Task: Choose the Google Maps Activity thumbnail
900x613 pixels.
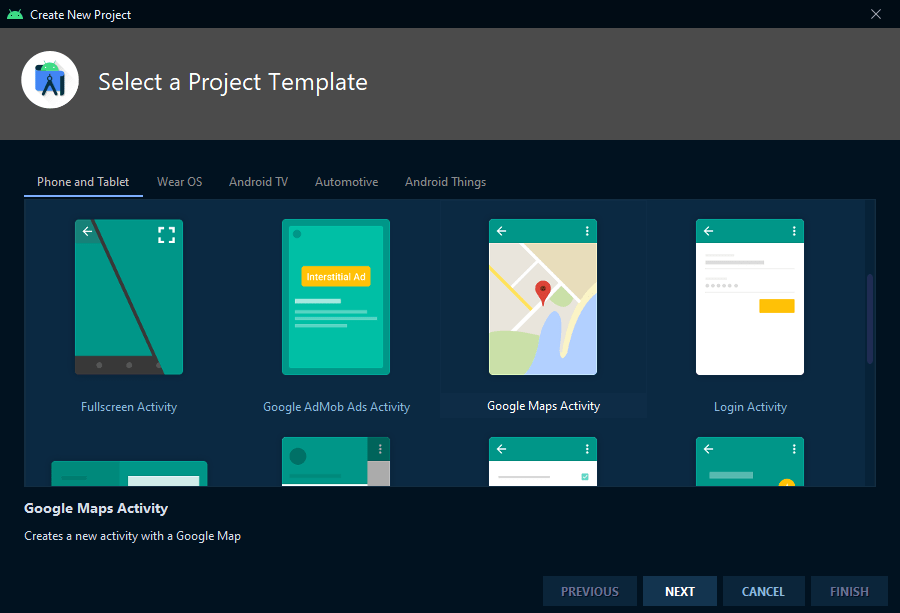Action: coord(543,297)
